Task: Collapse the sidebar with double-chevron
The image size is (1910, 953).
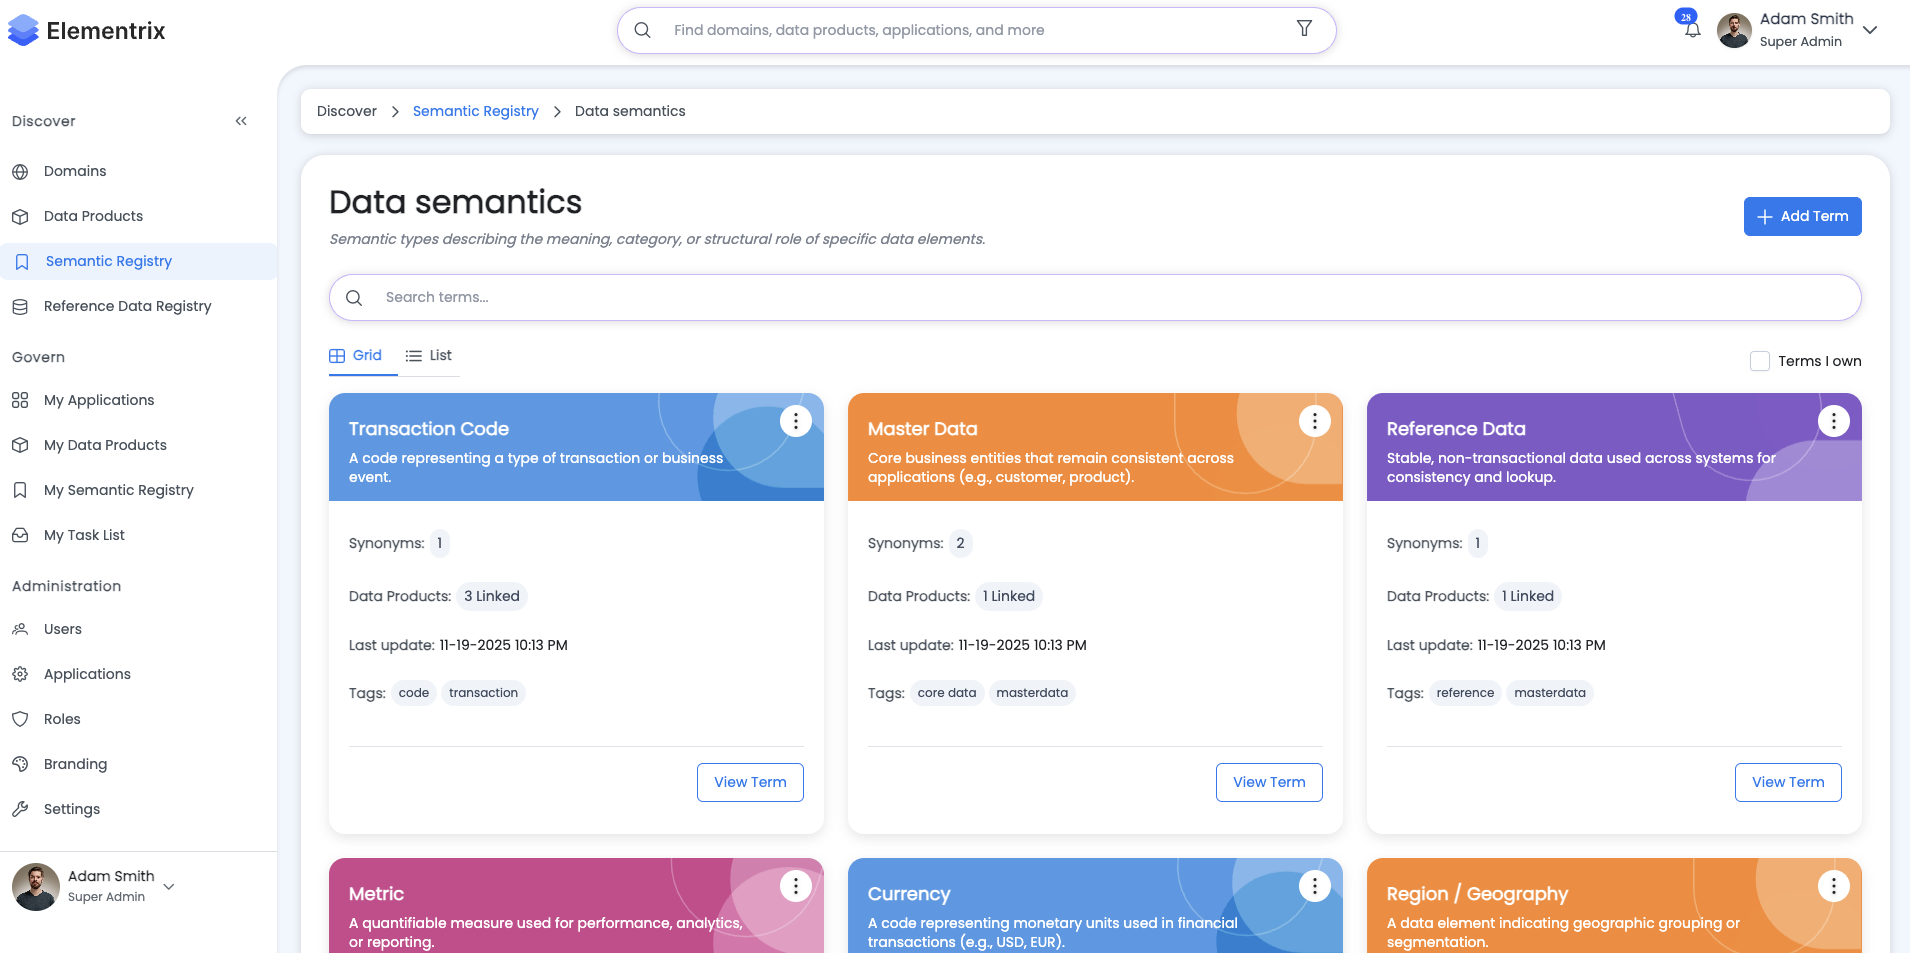Action: [x=241, y=121]
